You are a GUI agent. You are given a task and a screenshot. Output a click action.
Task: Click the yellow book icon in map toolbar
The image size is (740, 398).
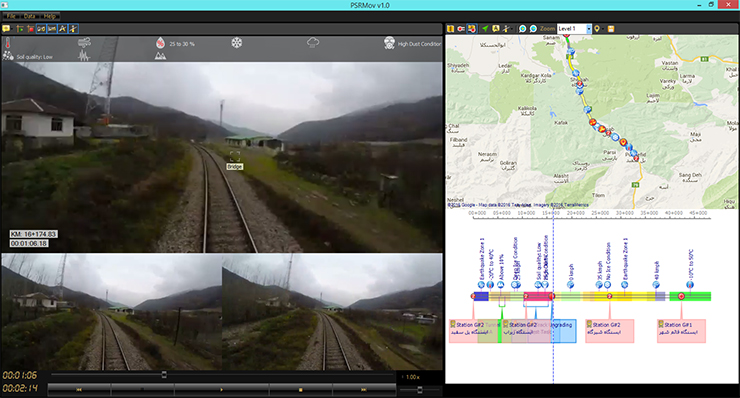(451, 29)
